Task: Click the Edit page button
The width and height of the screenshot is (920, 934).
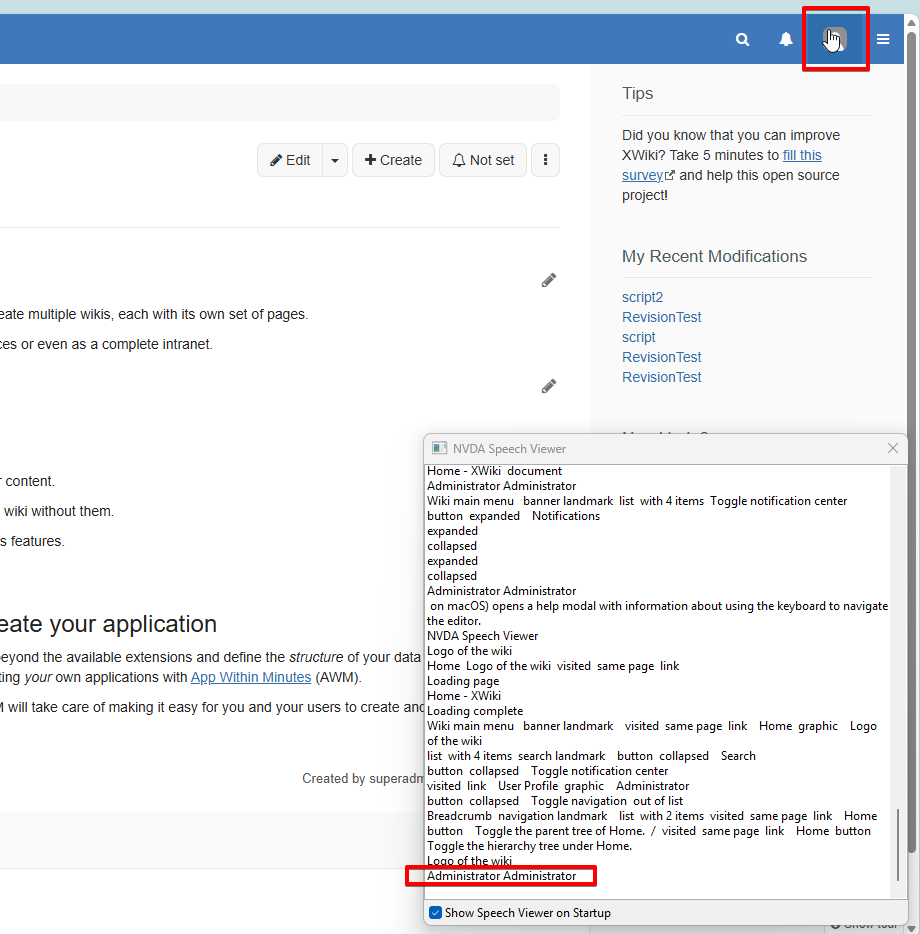Action: pyautogui.click(x=290, y=160)
